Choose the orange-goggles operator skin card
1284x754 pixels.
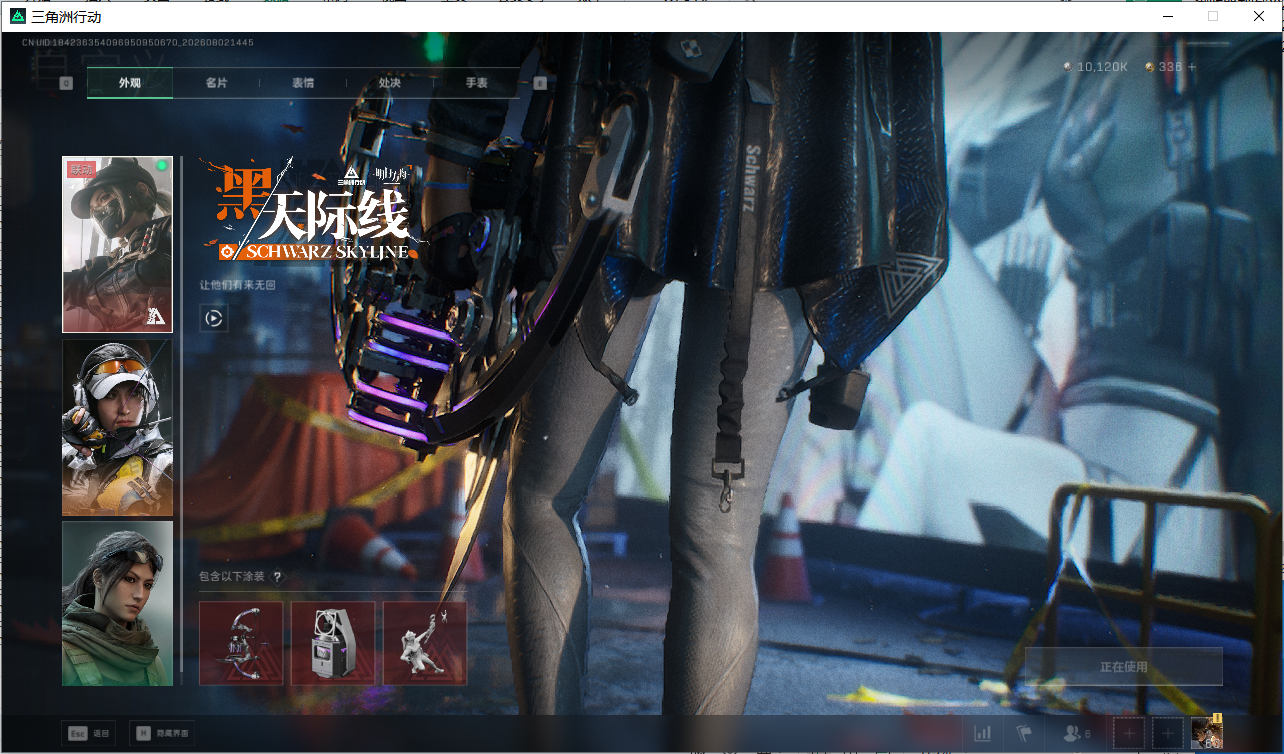pyautogui.click(x=117, y=428)
